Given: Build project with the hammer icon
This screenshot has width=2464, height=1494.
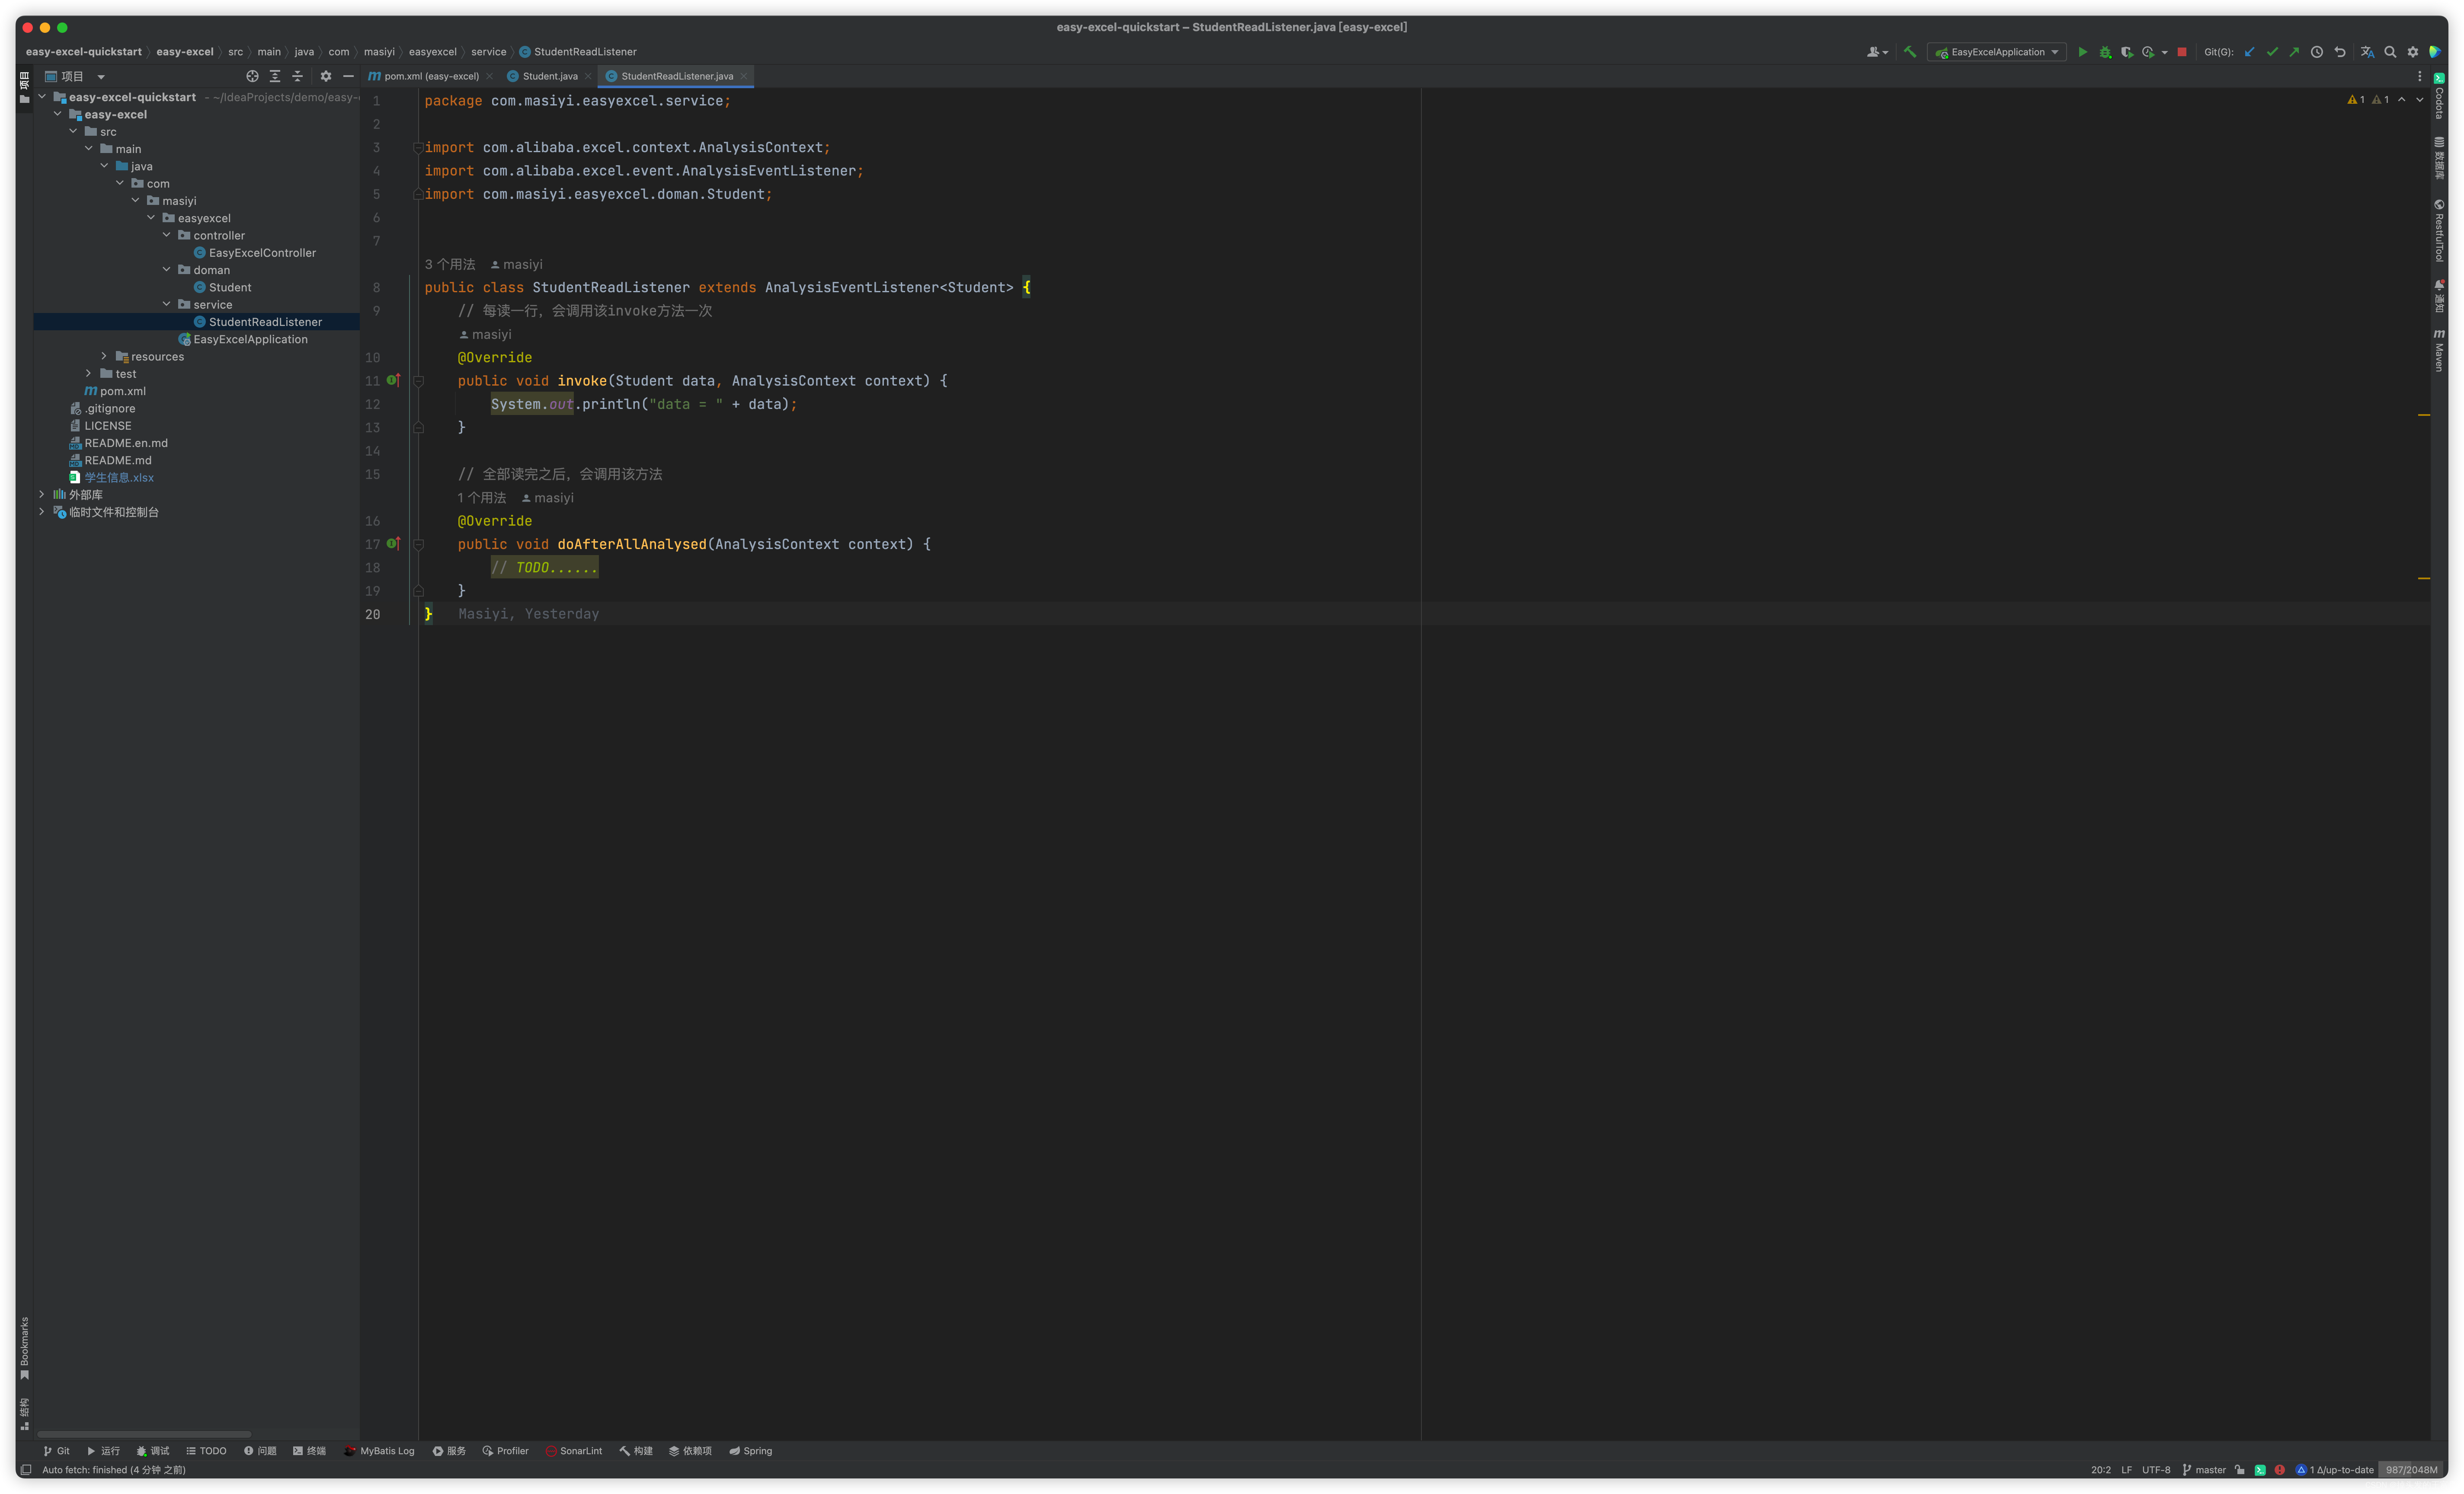Looking at the screenshot, I should point(1910,52).
